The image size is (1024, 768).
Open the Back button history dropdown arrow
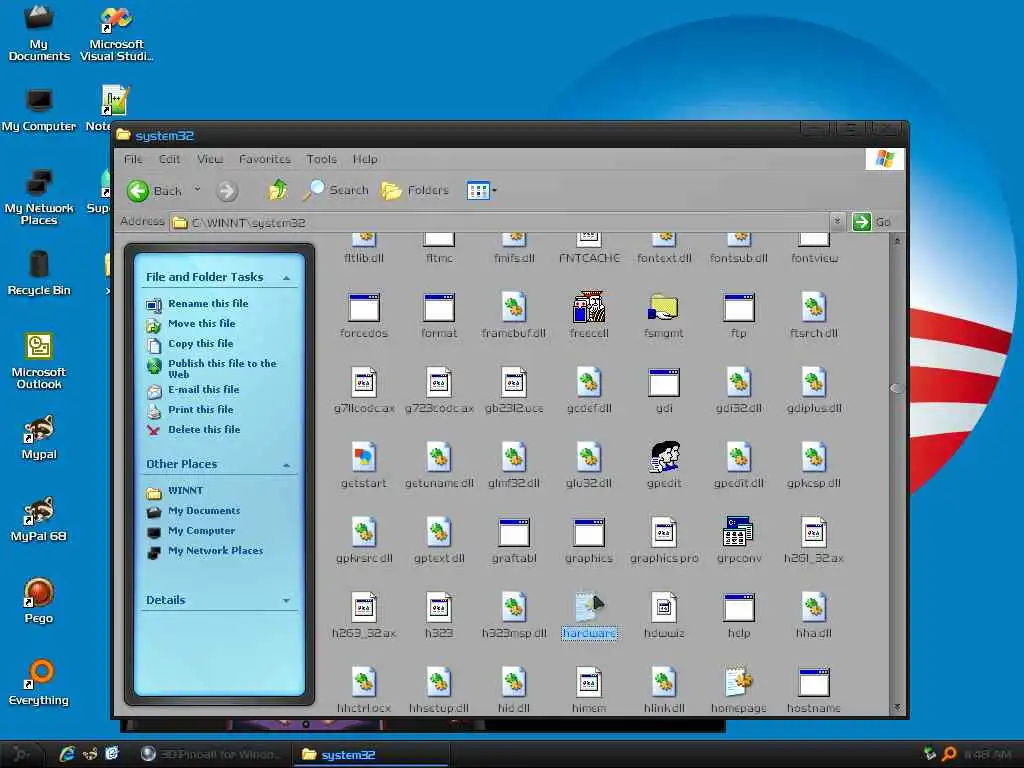[197, 190]
